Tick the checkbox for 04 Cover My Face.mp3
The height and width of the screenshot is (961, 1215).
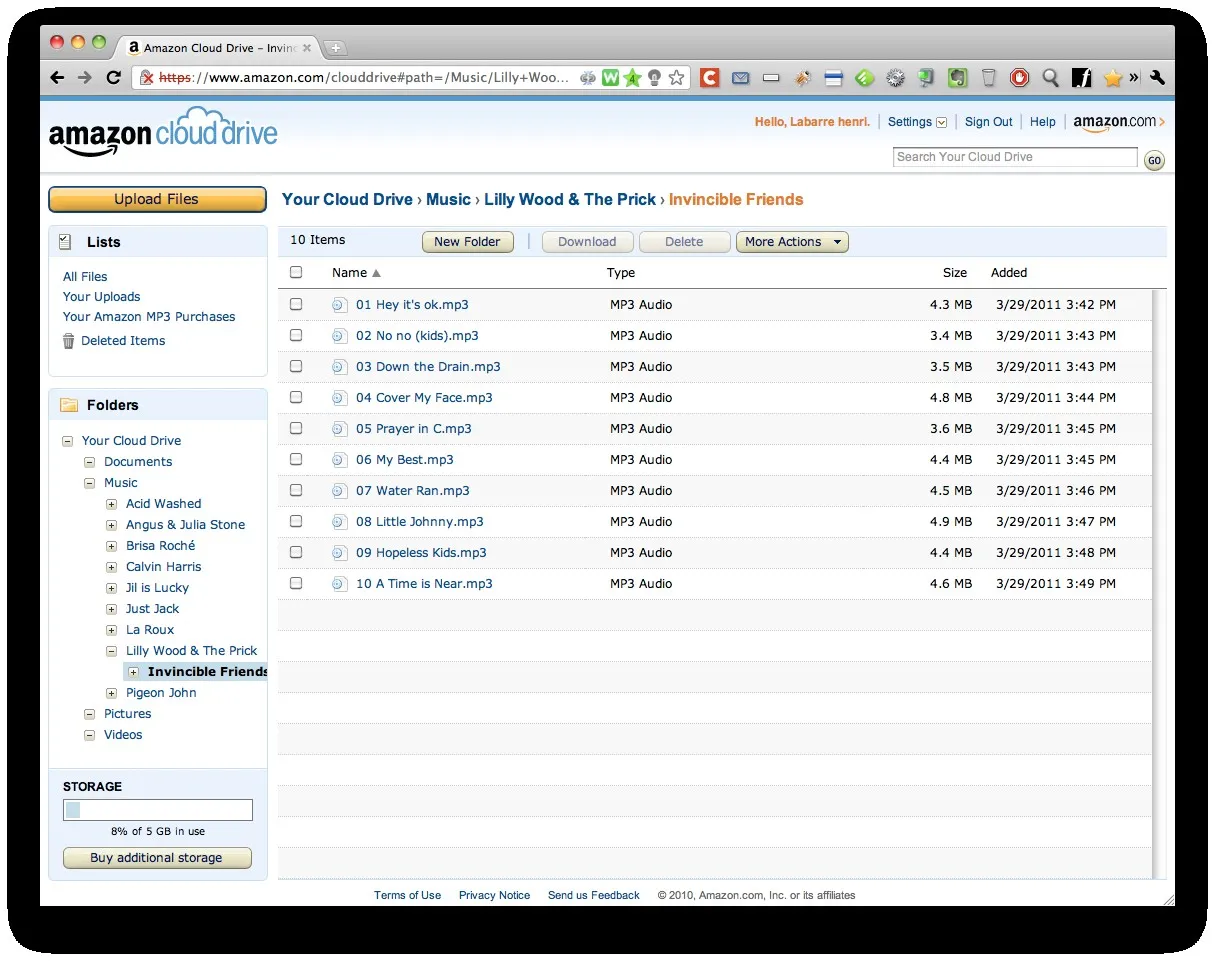point(296,397)
